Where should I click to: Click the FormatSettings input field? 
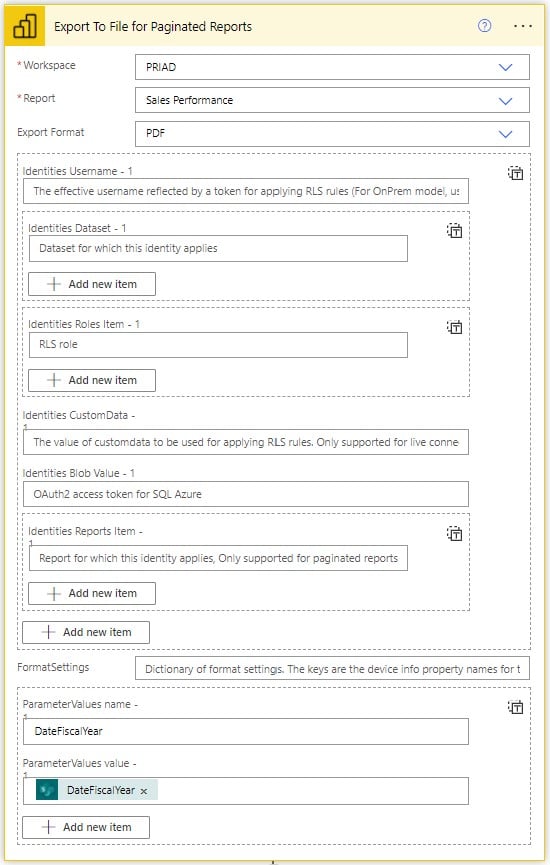pyautogui.click(x=332, y=669)
